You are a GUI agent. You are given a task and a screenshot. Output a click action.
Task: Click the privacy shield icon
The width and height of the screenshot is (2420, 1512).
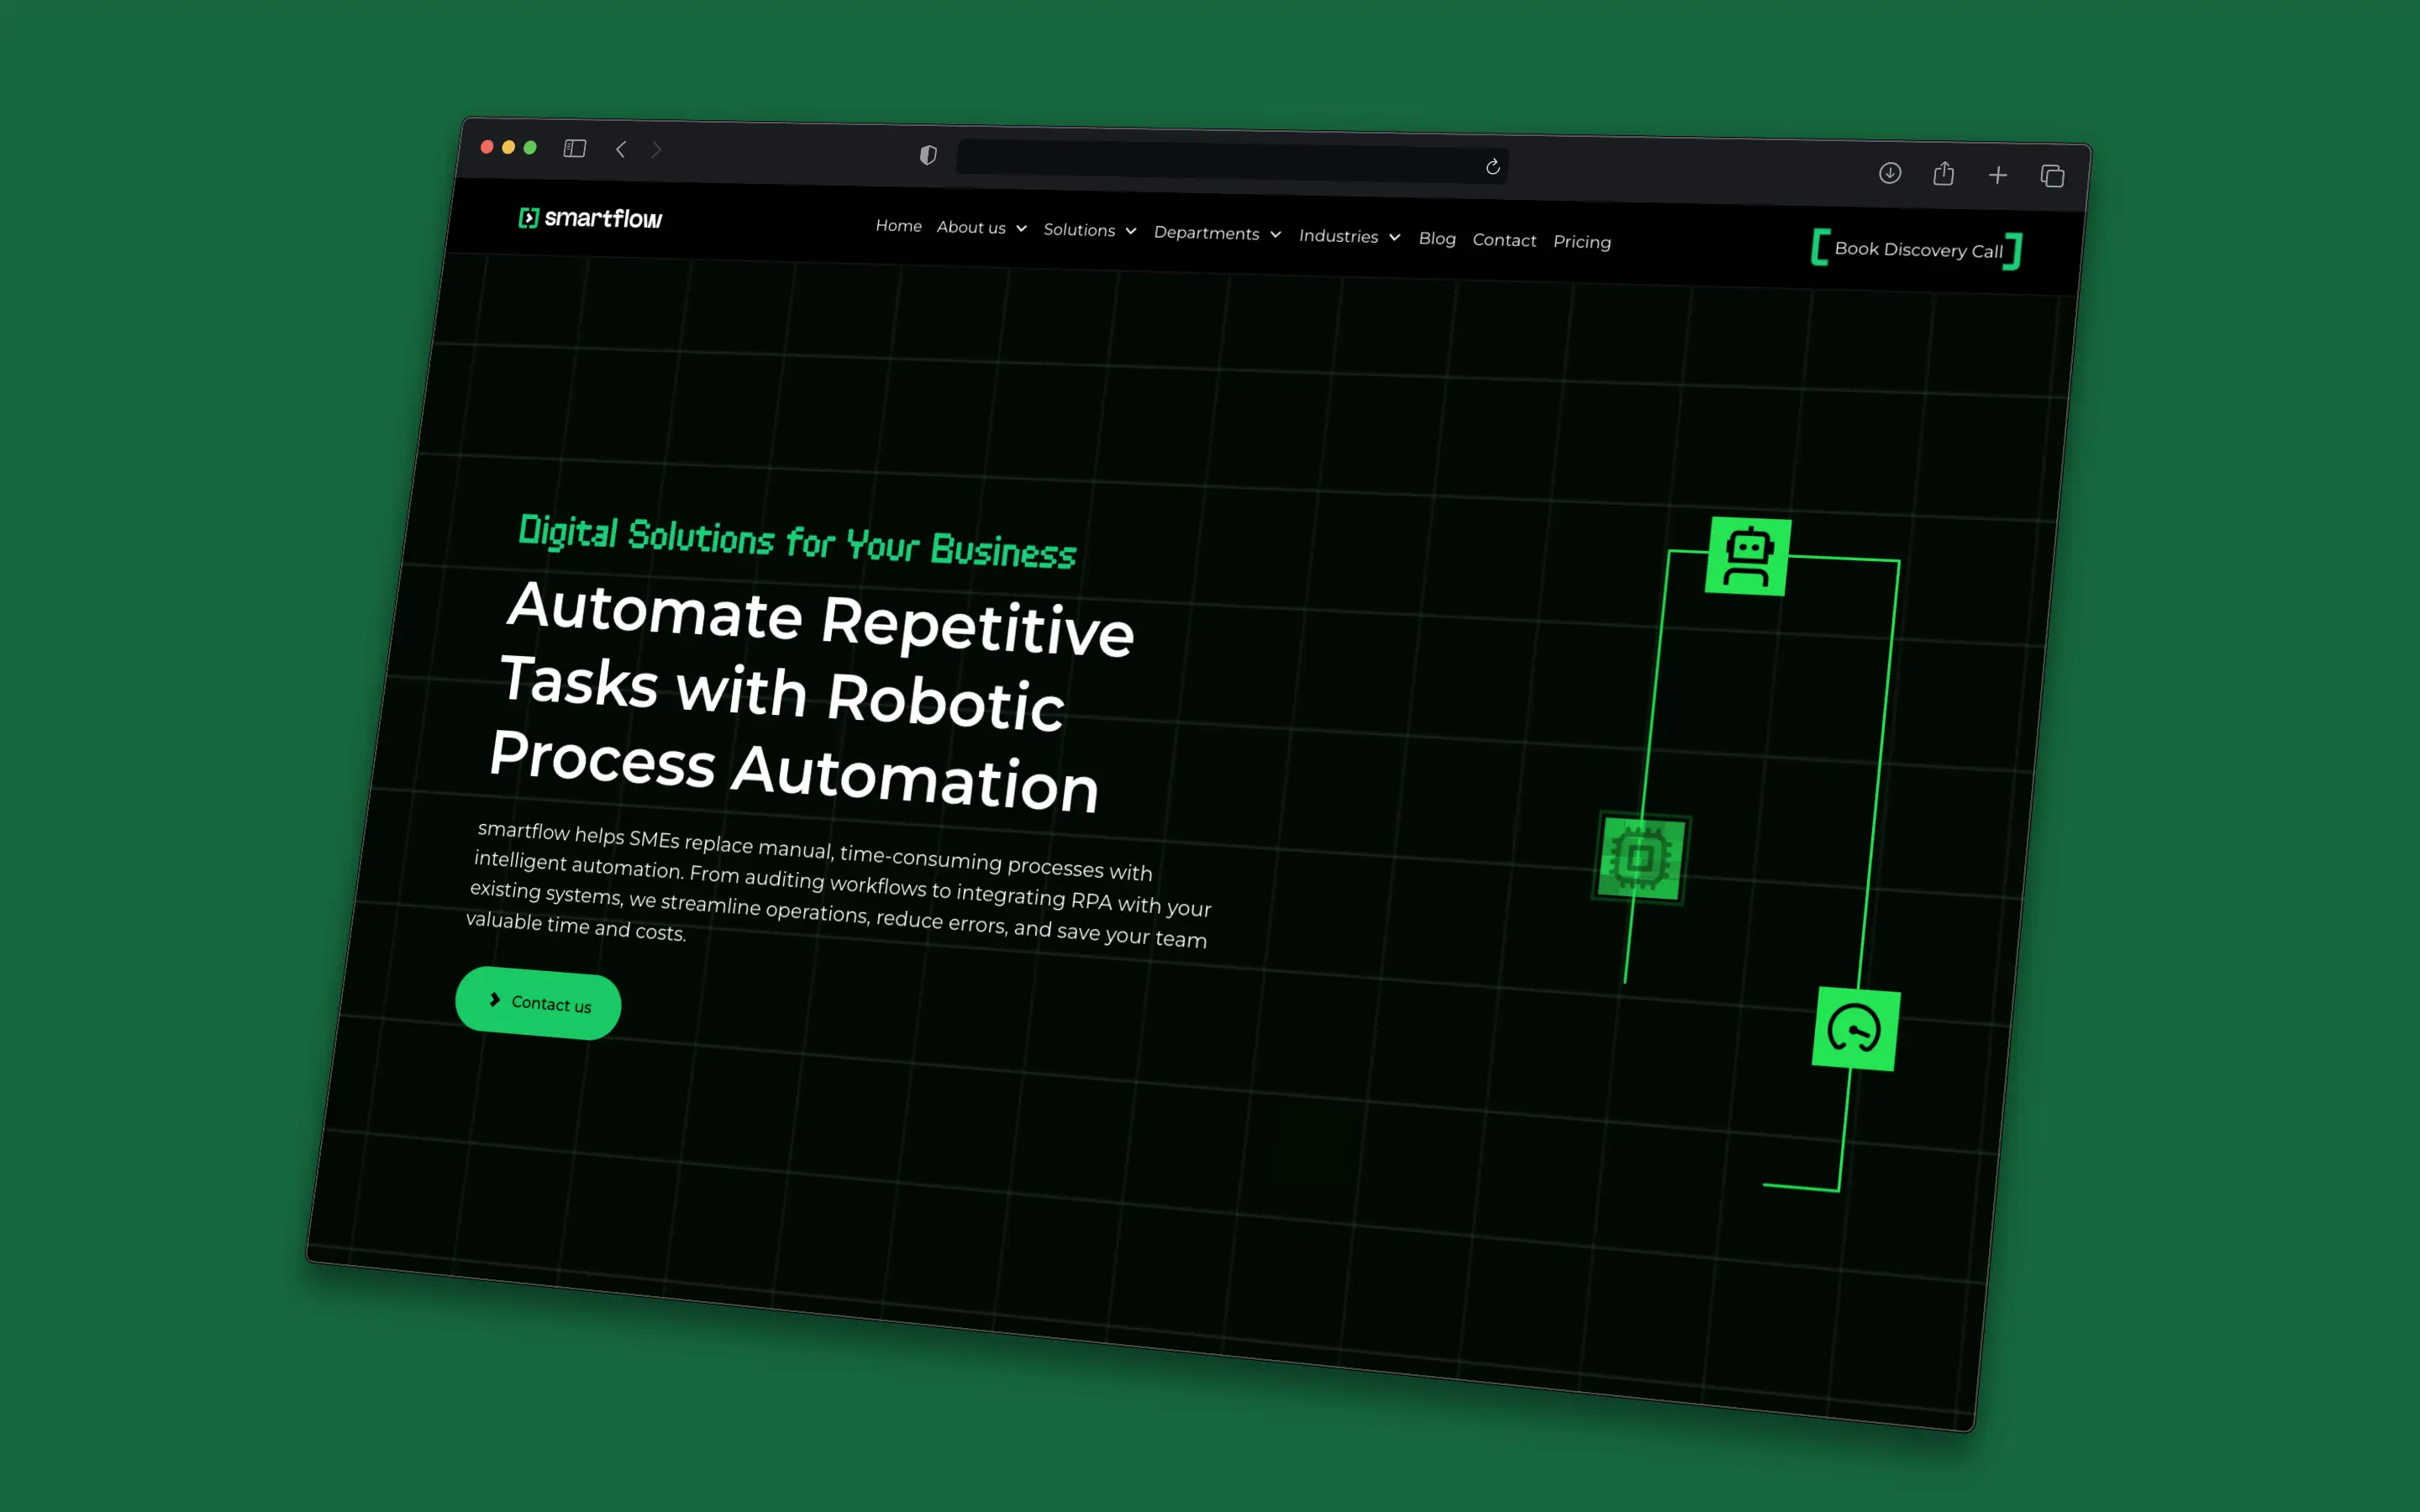(x=928, y=155)
